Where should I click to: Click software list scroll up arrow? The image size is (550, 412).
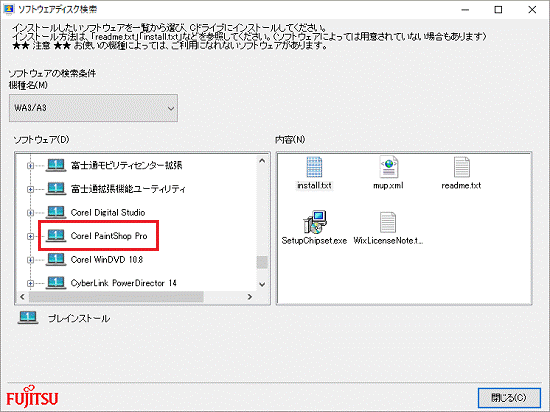pos(262,161)
